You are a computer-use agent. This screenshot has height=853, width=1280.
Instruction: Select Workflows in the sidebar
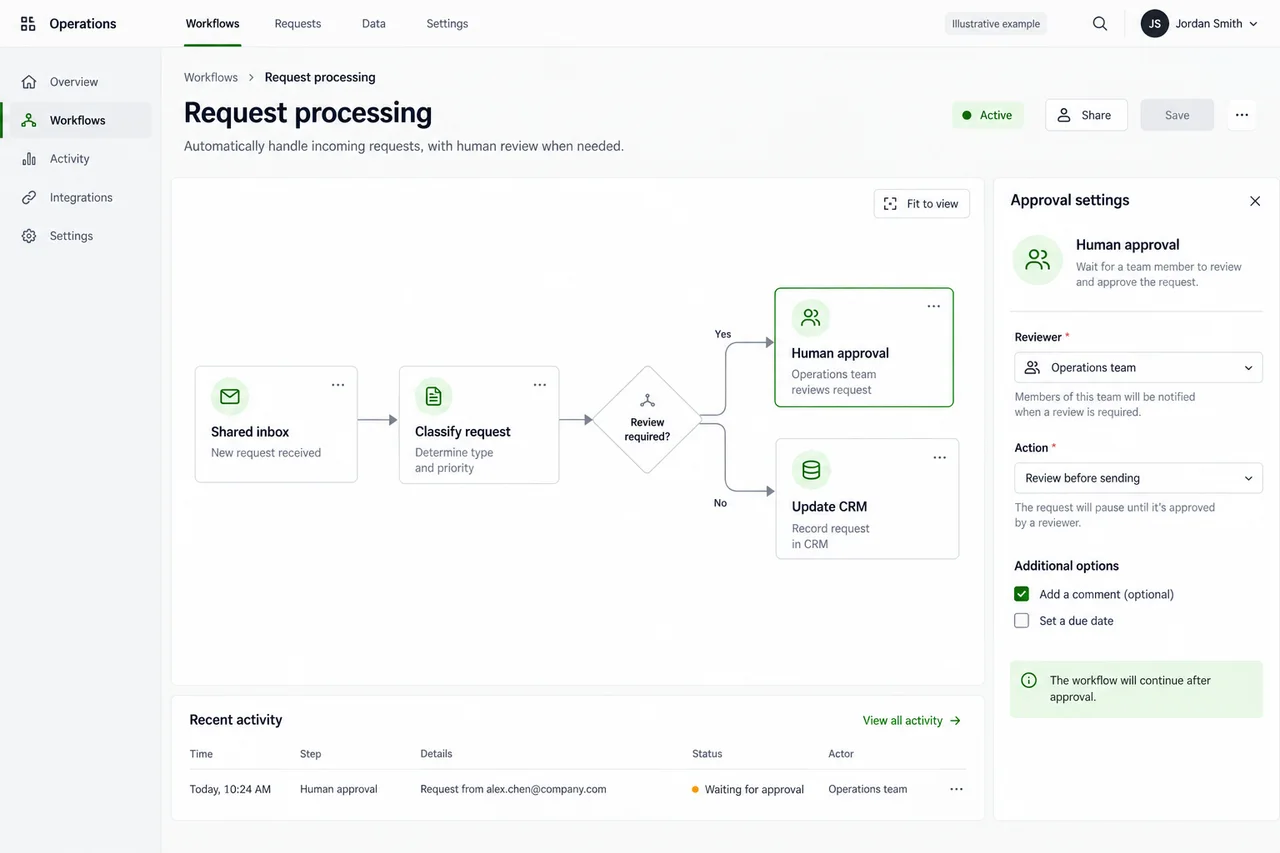77,120
